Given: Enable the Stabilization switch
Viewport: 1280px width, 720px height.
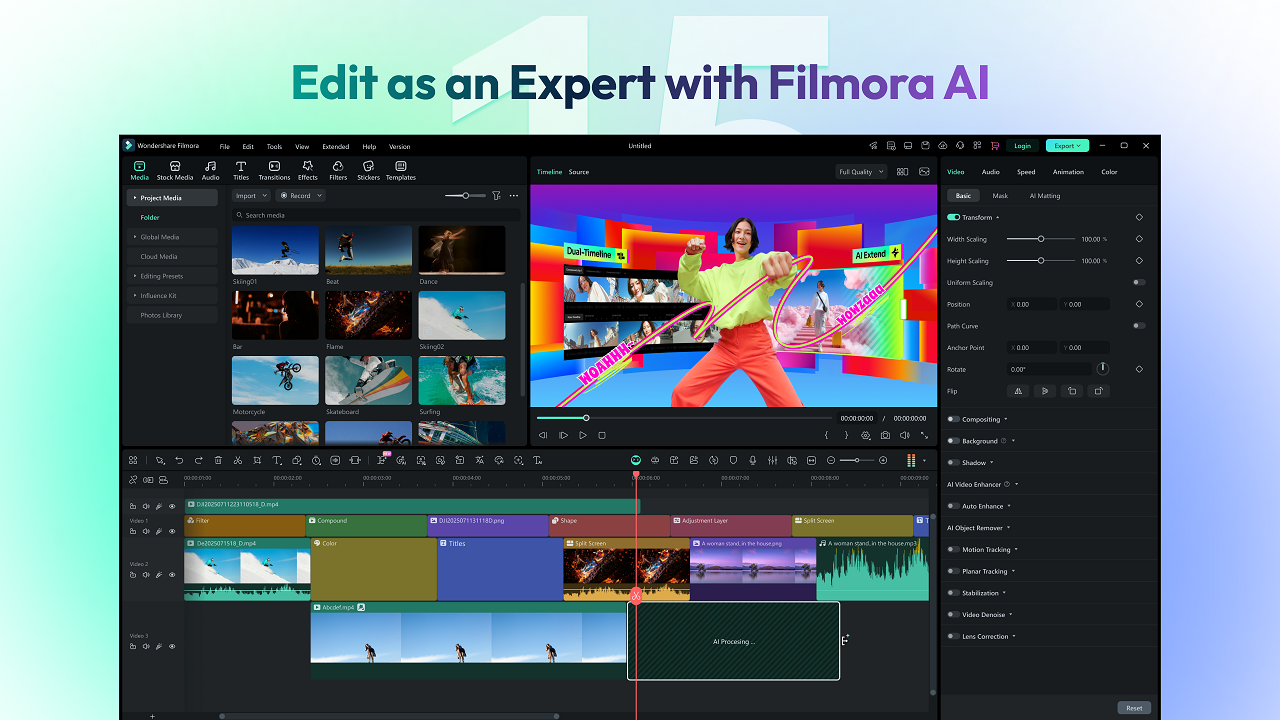Looking at the screenshot, I should tap(953, 593).
